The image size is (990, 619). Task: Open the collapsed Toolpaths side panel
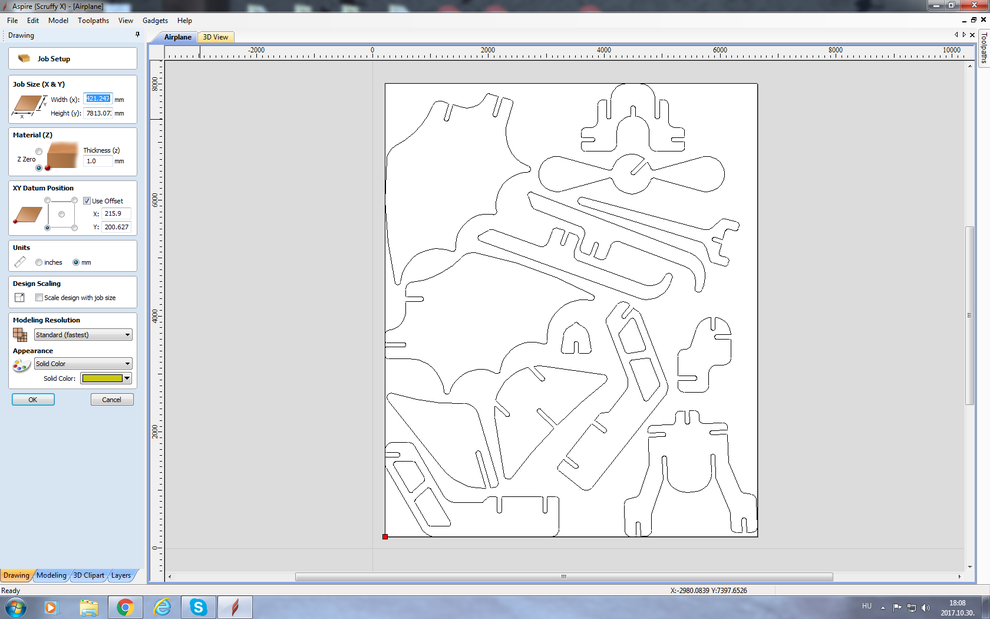983,49
